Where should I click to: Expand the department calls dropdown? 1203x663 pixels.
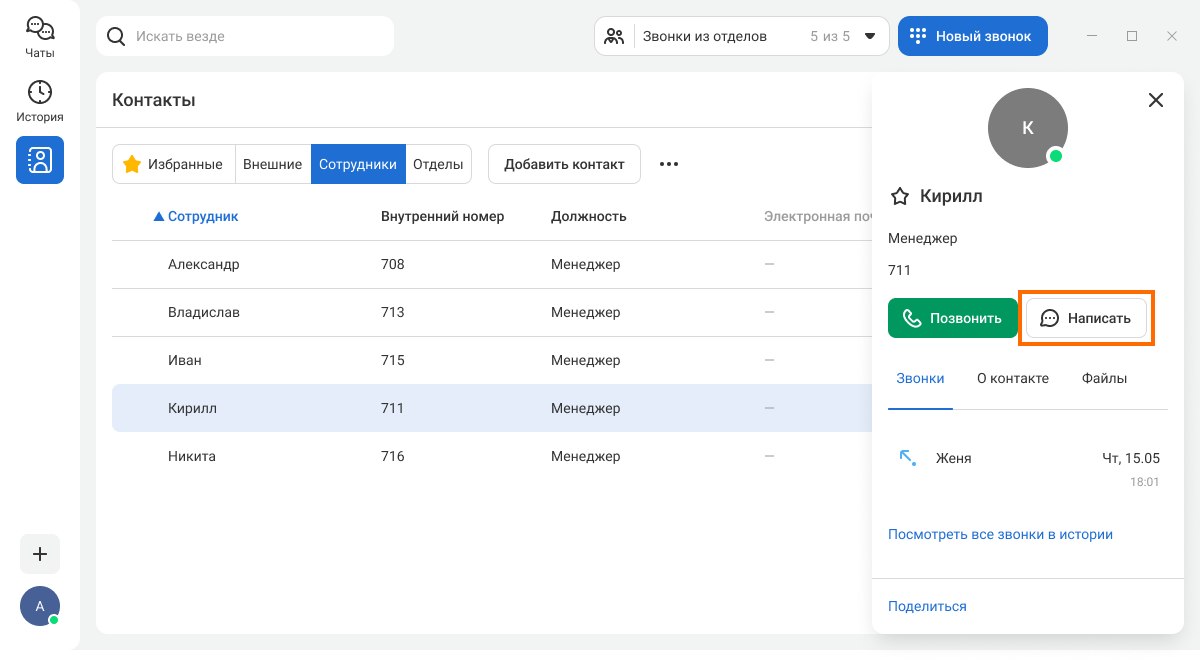click(x=869, y=36)
